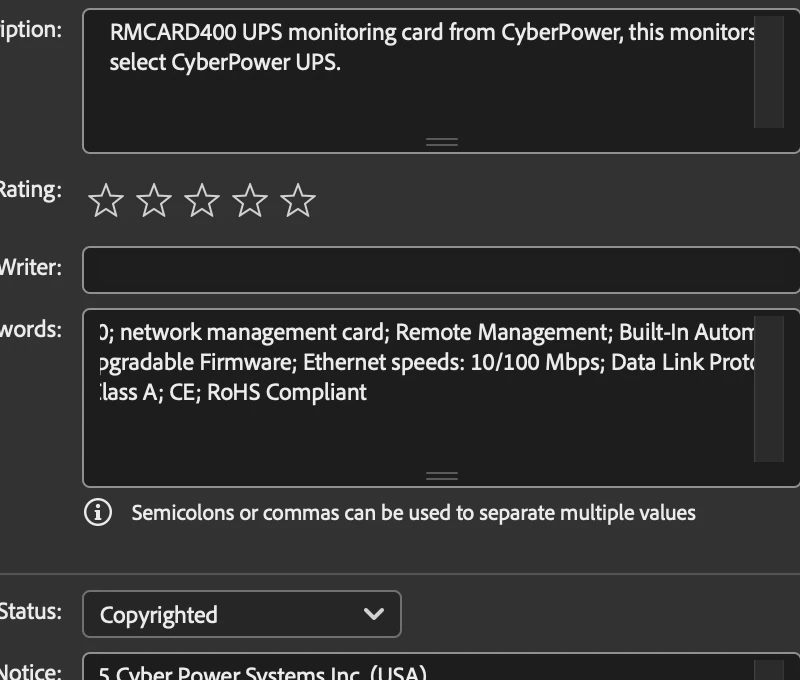This screenshot has width=800, height=680.
Task: Click the 'RoHS Compliant' keyword text
Action: [x=287, y=392]
